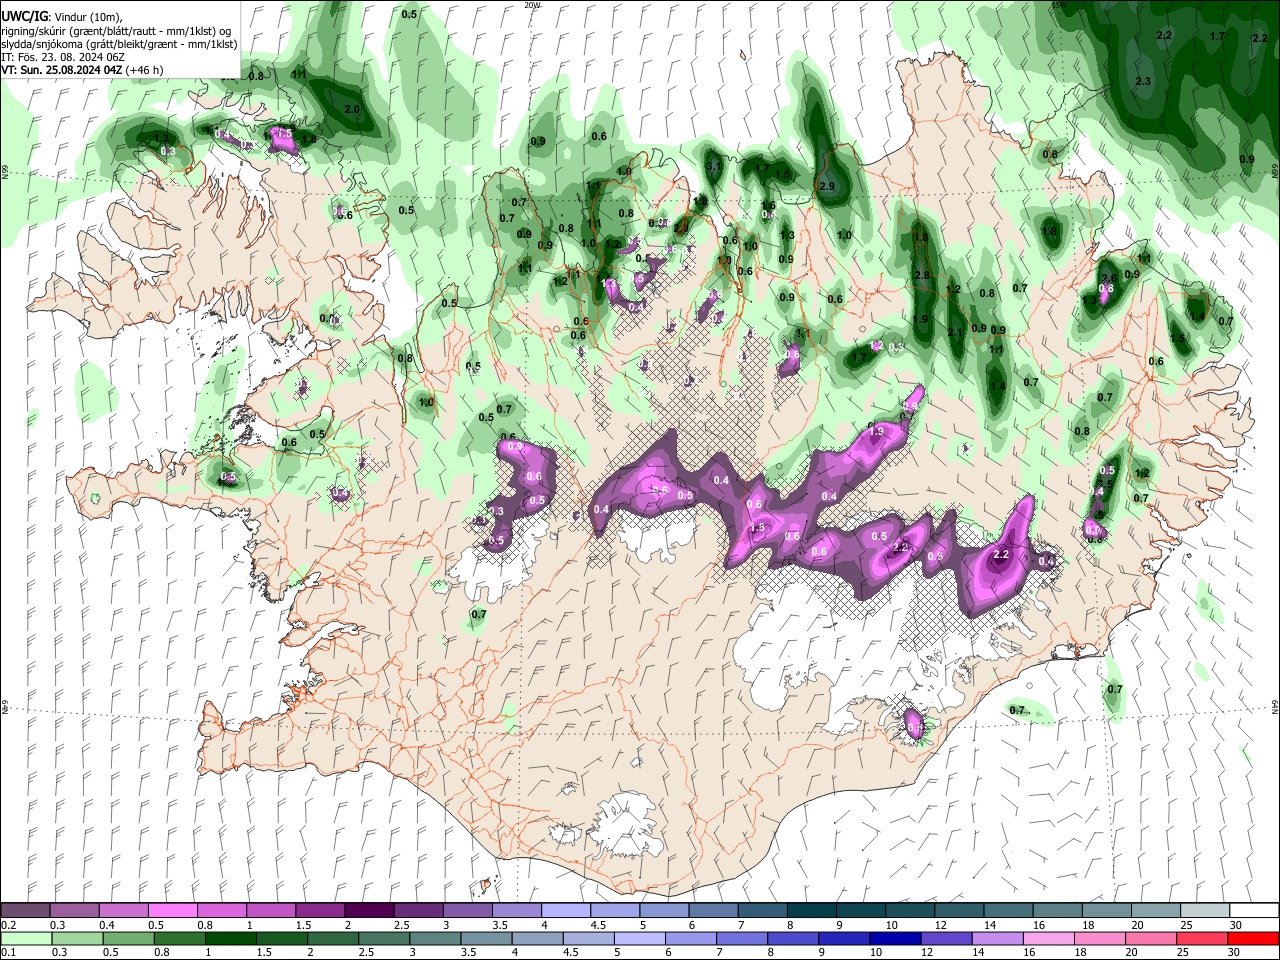
Task: Click the 'UWC/IG: Vindur (10m)' title text
Action: [62, 17]
